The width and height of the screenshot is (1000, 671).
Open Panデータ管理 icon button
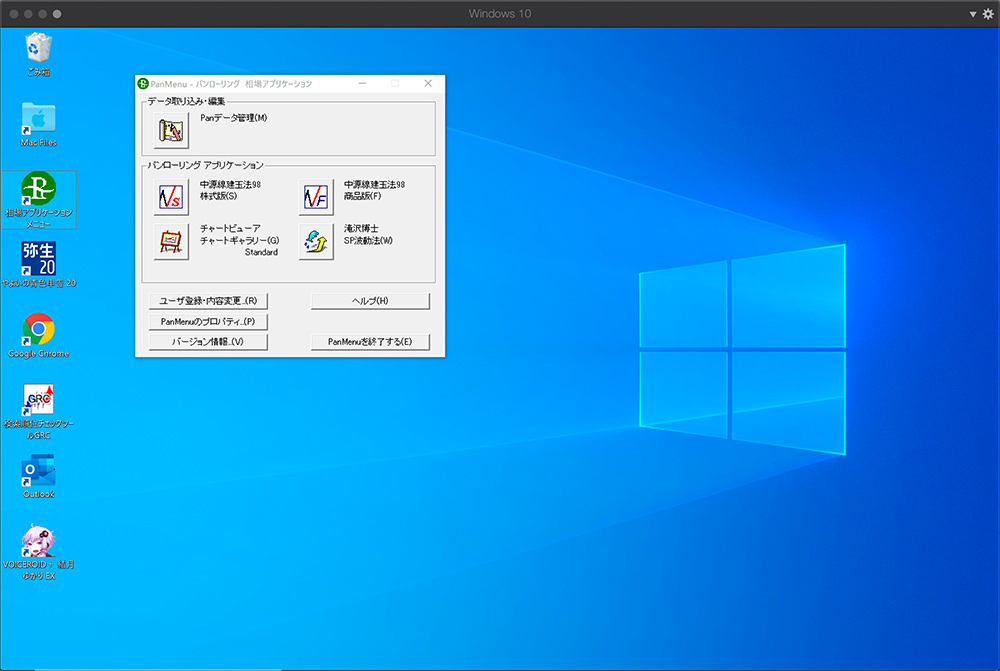coord(171,130)
